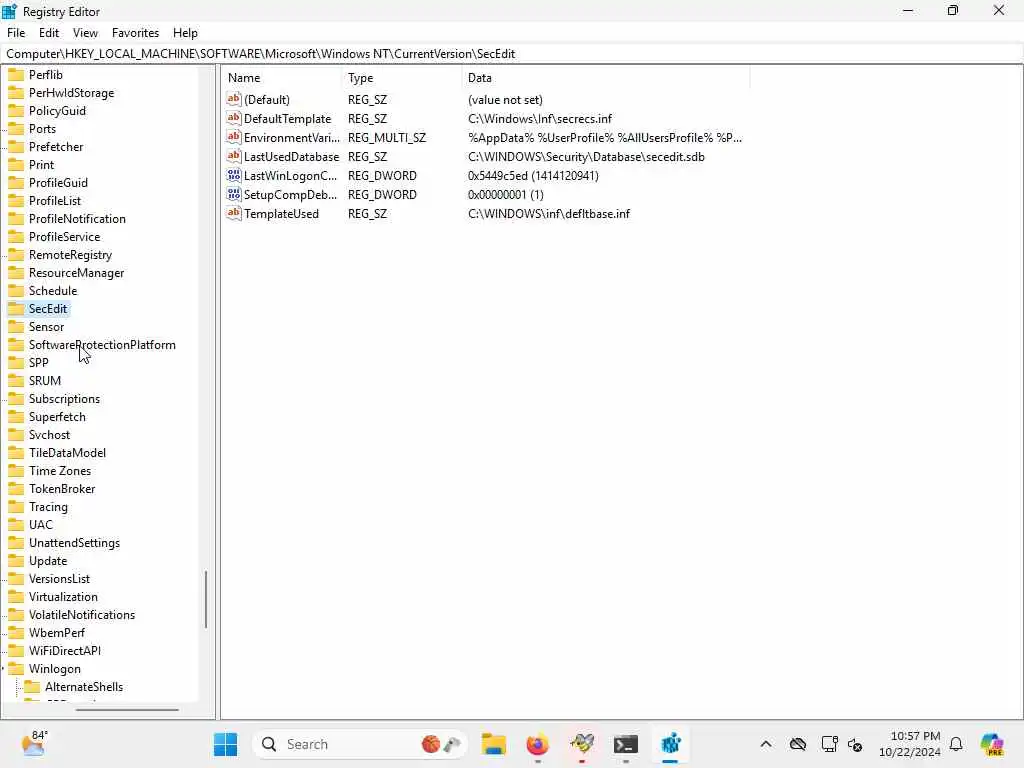This screenshot has height=768, width=1024.
Task: Open the Help menu
Action: pos(185,33)
